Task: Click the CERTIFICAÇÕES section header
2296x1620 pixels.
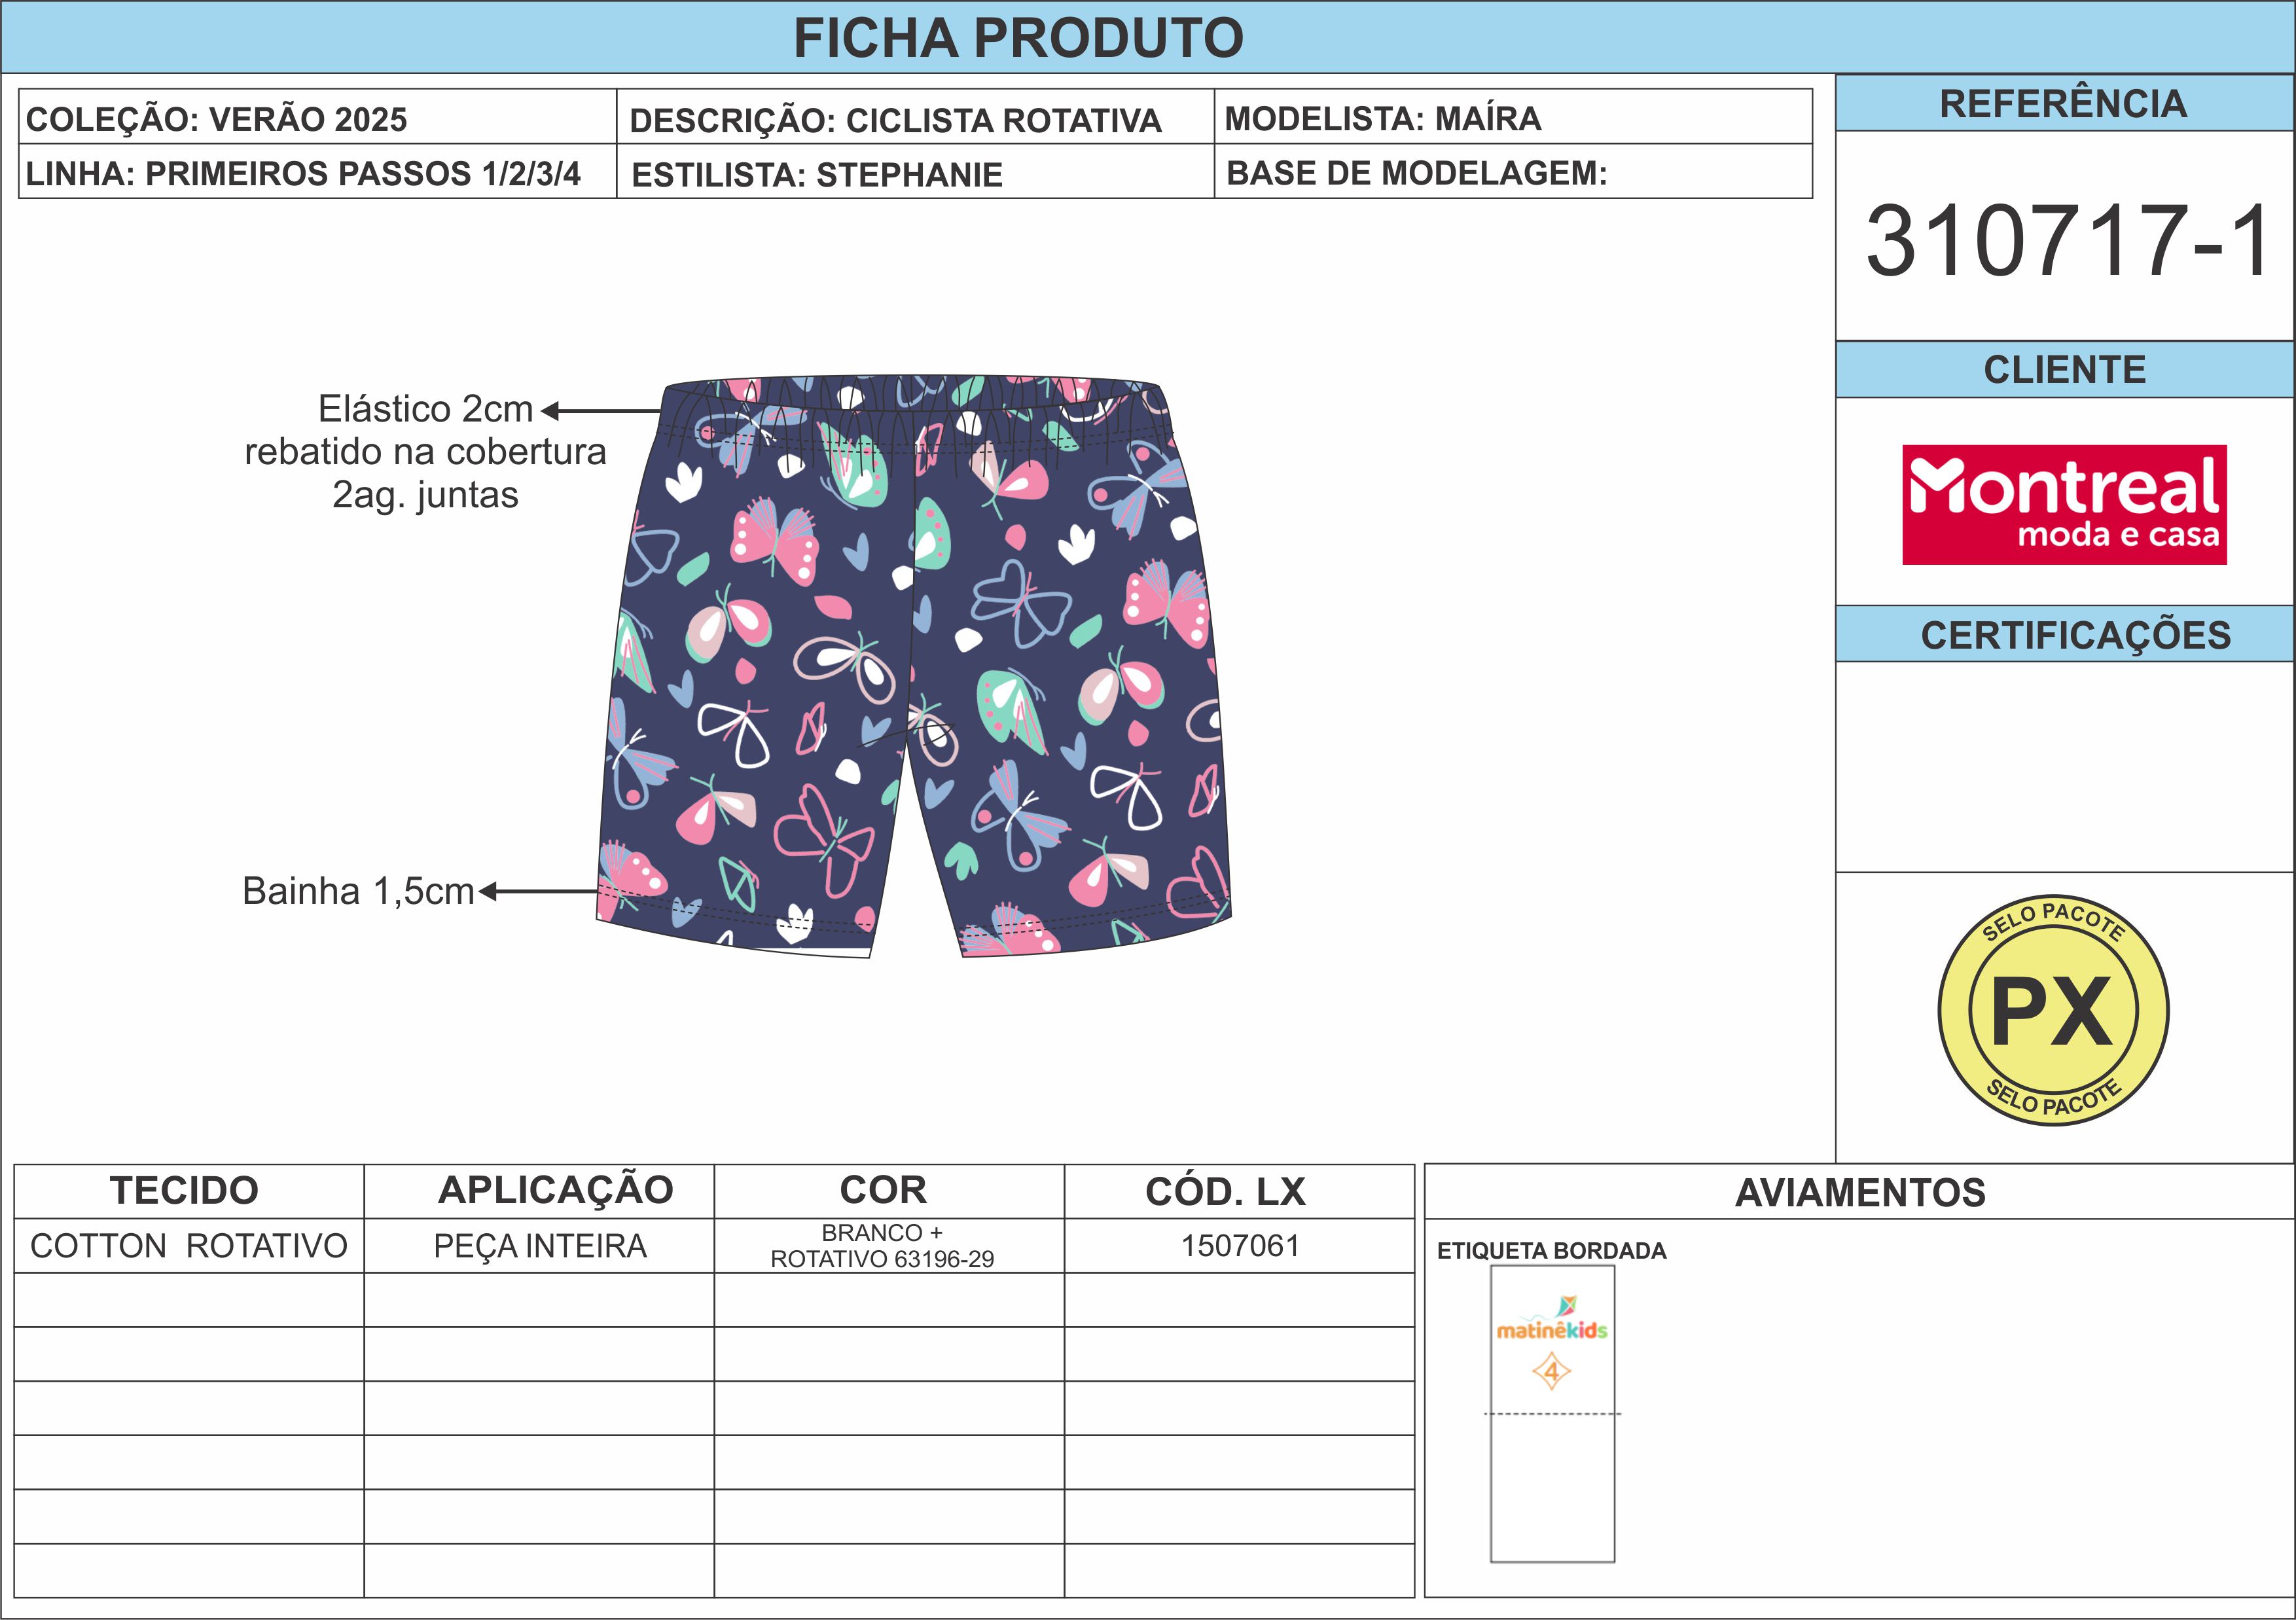Action: click(x=2065, y=634)
